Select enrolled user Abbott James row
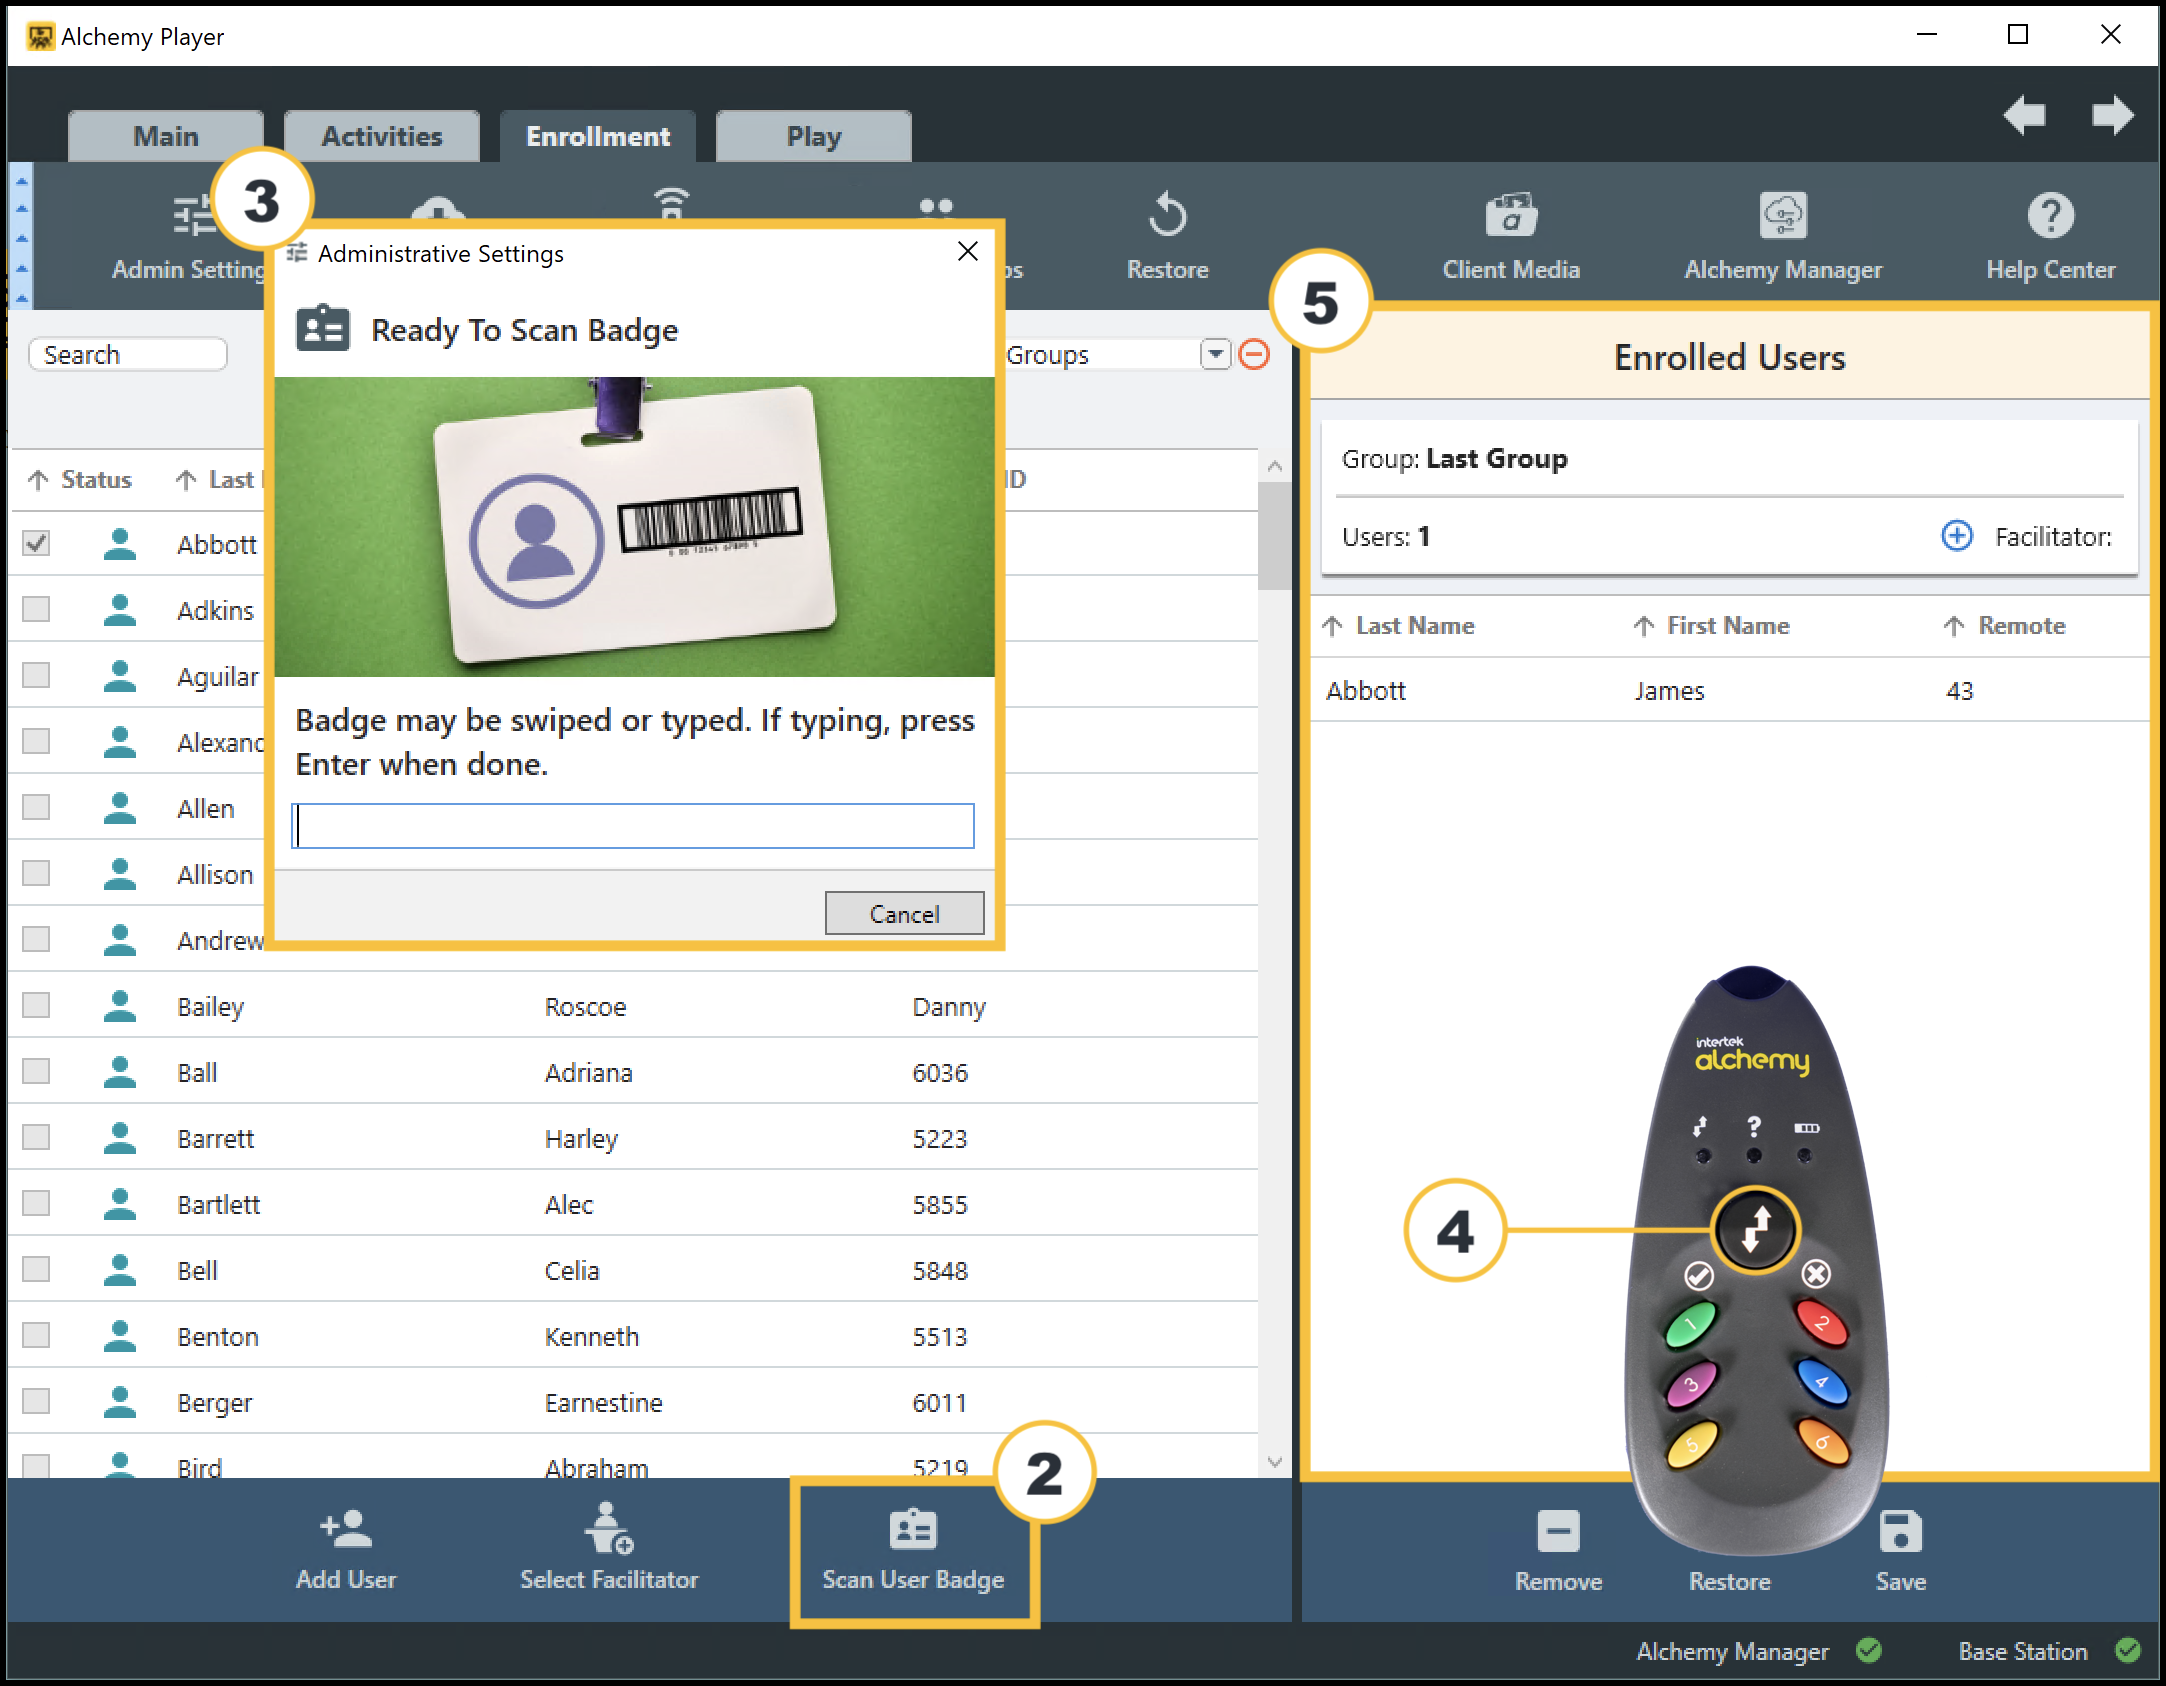 click(x=1729, y=690)
